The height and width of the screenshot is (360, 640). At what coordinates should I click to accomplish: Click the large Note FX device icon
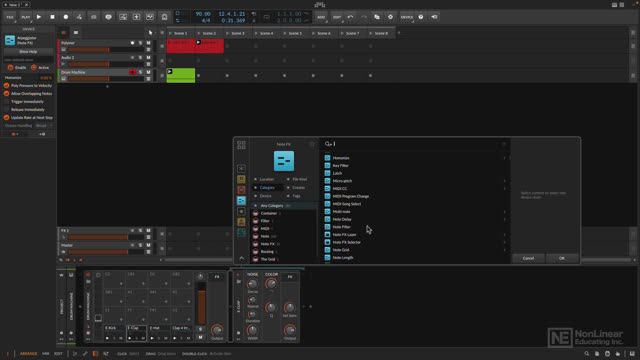pyautogui.click(x=284, y=161)
